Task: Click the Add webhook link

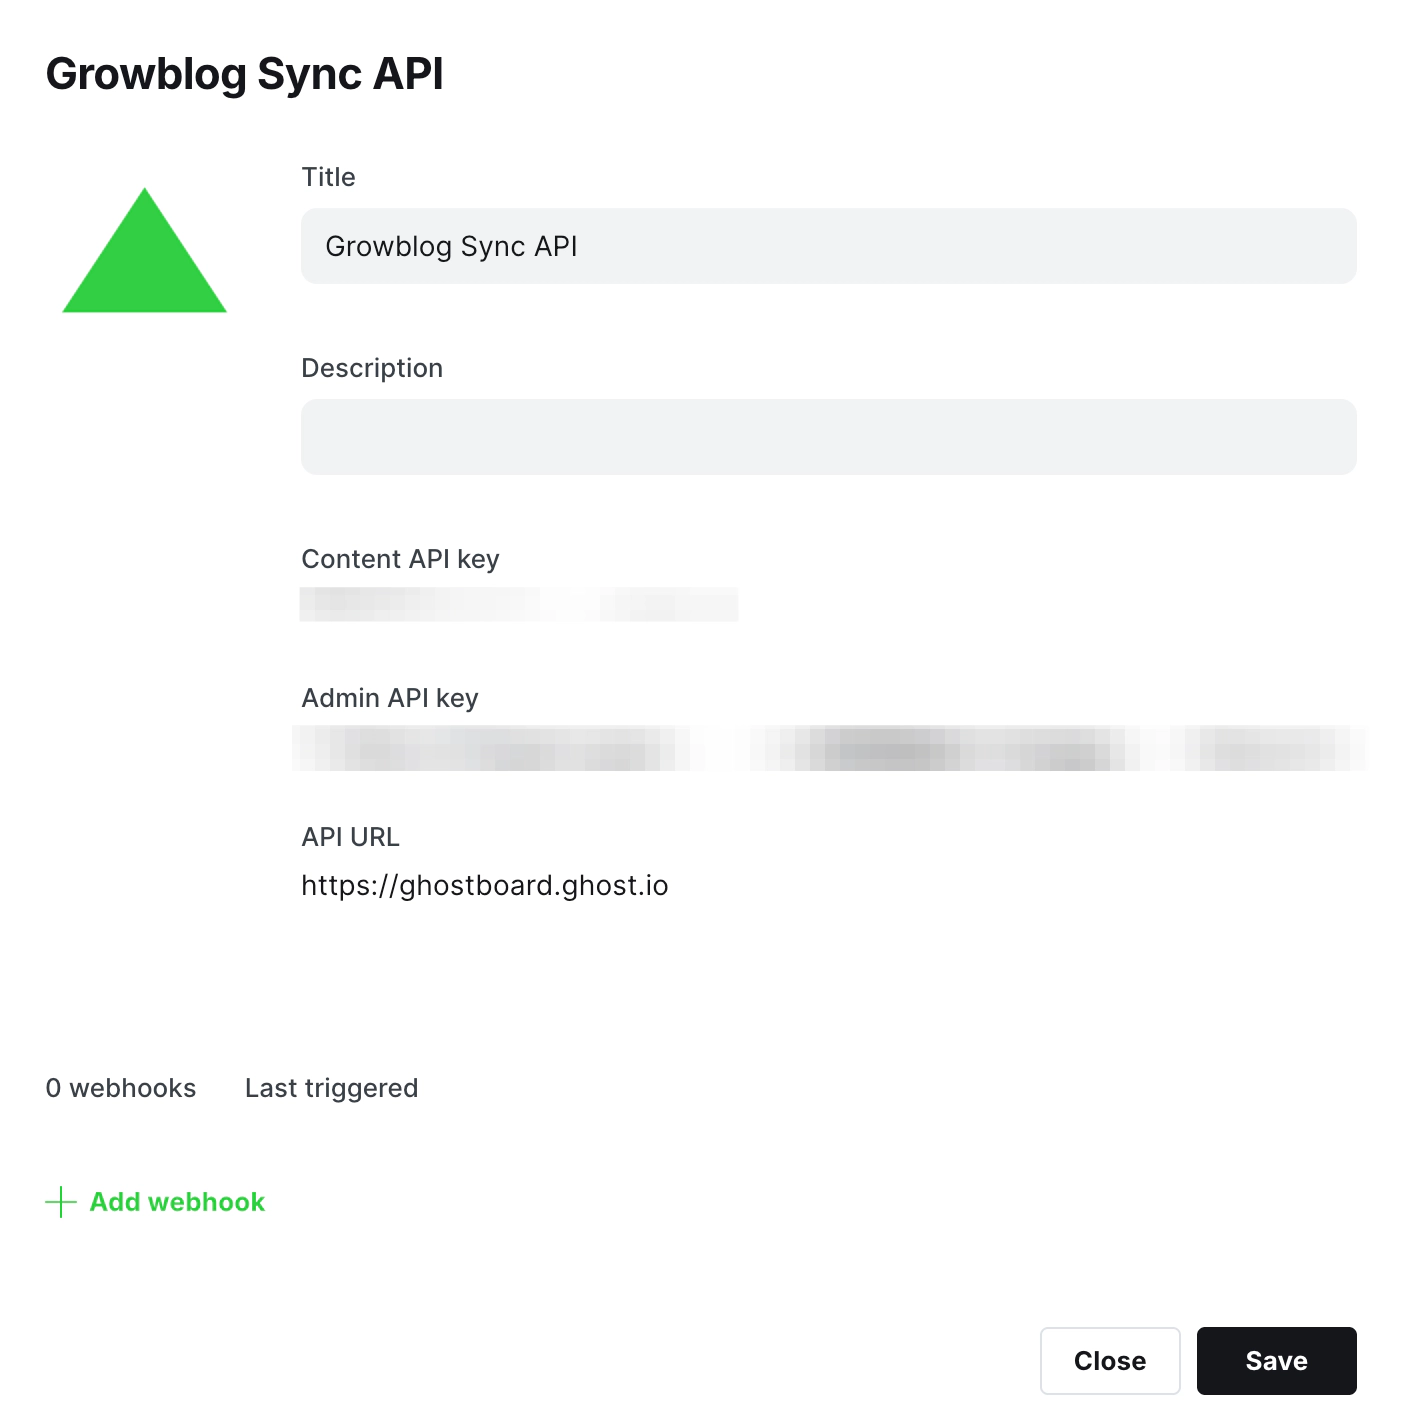Action: (177, 1202)
